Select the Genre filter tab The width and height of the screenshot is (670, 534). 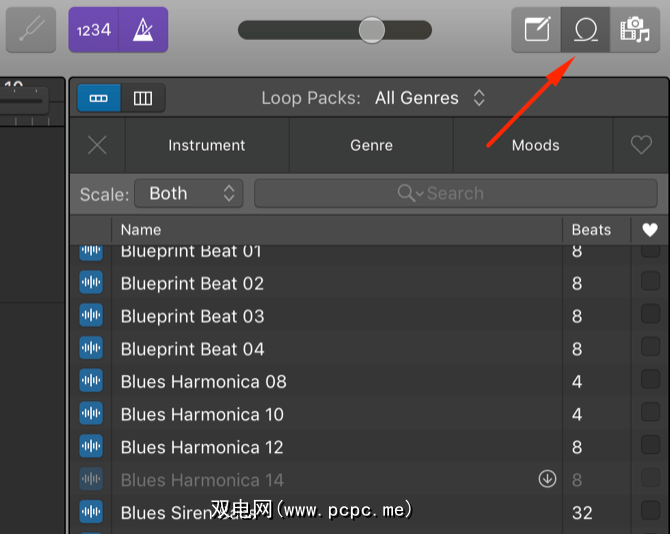coord(371,145)
